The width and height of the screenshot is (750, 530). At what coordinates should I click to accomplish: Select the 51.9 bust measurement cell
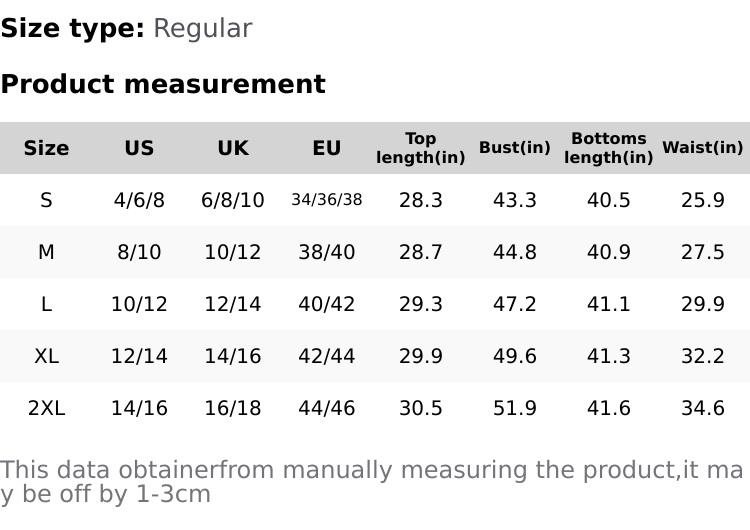coord(515,408)
